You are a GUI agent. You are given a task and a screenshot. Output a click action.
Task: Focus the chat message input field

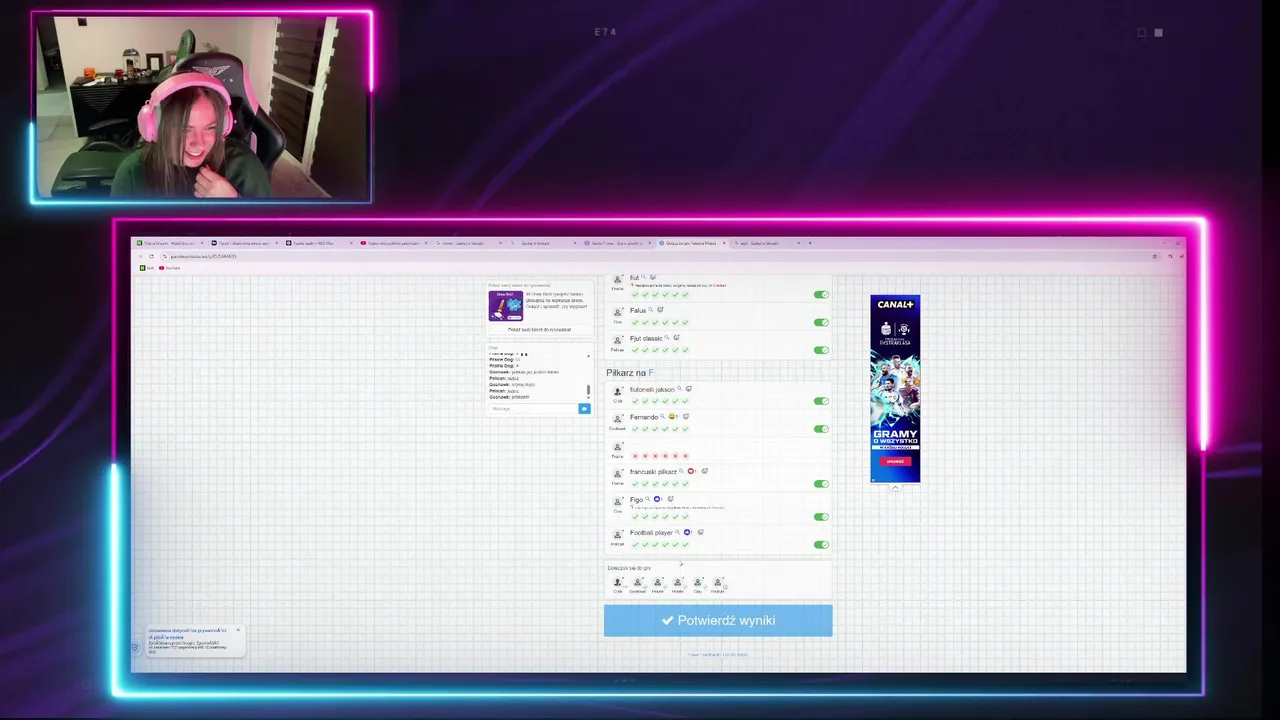tap(534, 408)
